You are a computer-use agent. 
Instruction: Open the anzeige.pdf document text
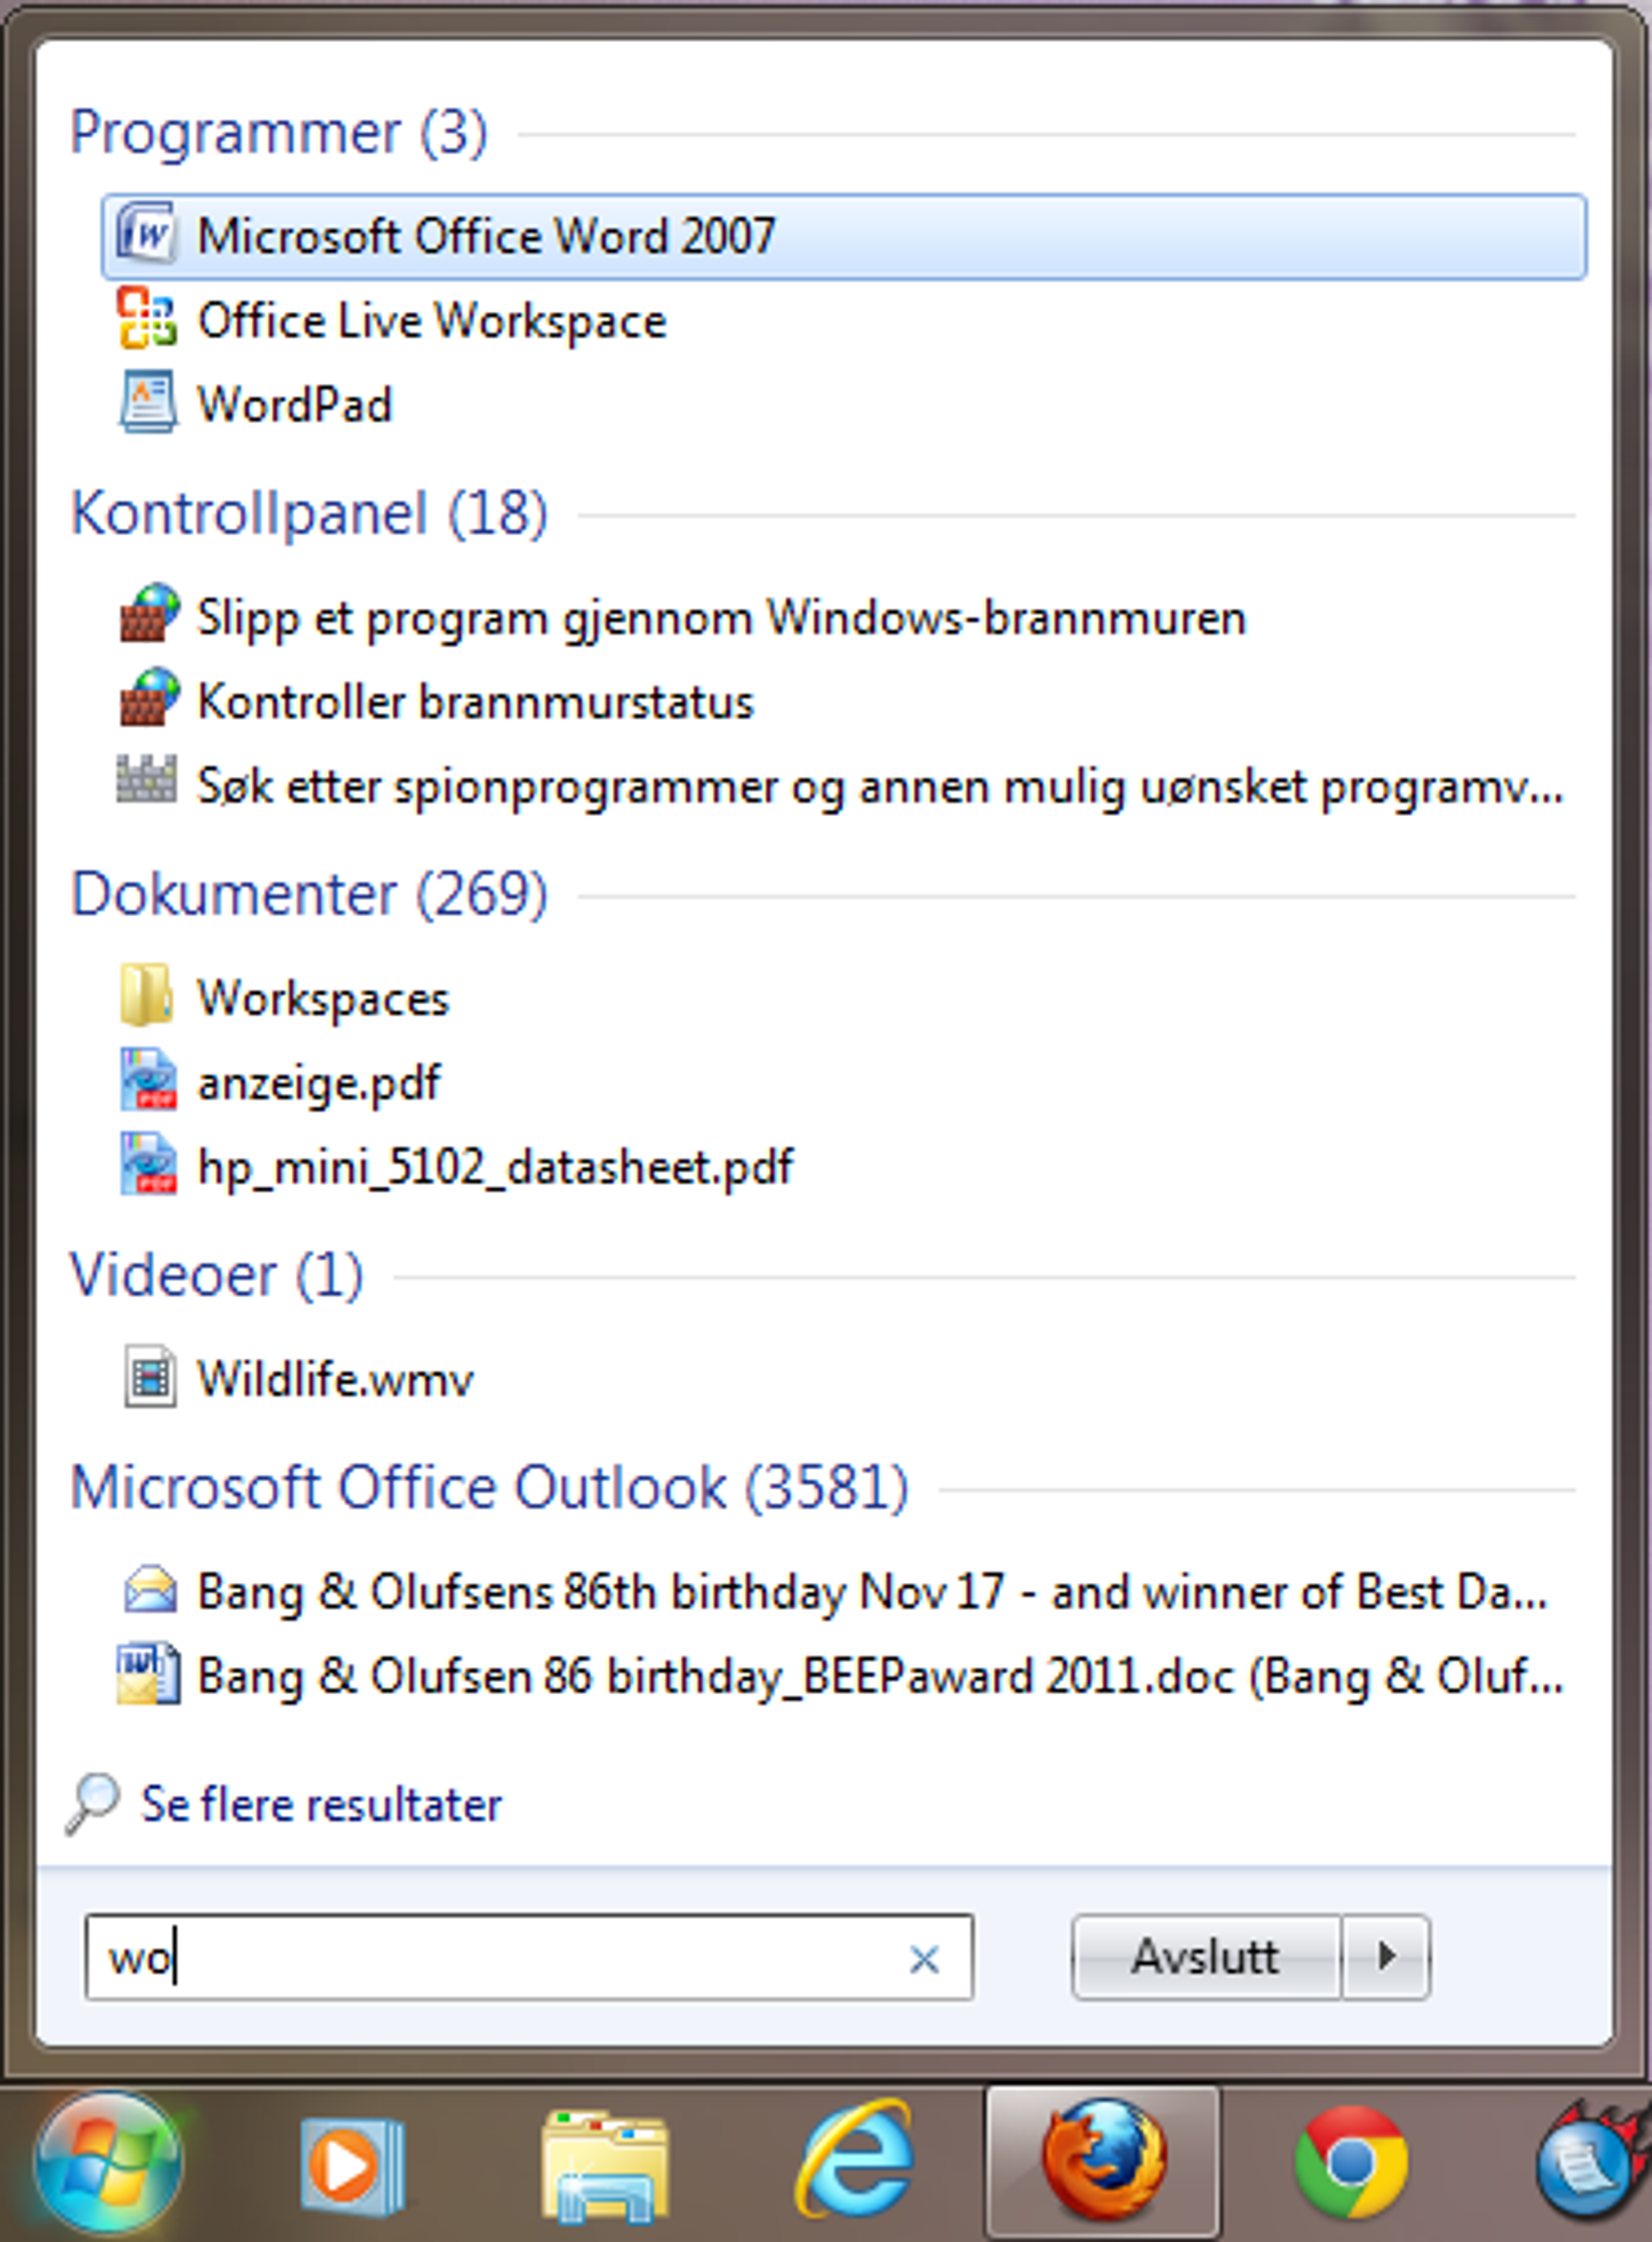coord(319,1084)
